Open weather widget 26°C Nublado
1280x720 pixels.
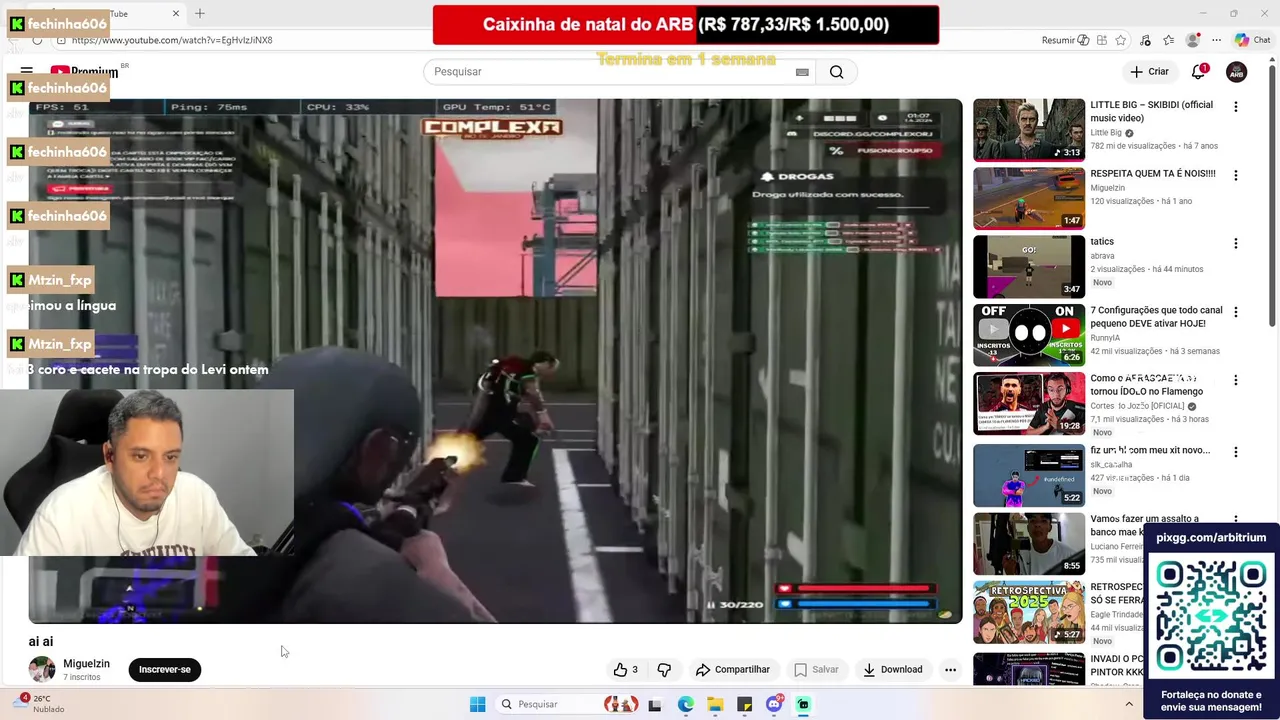tap(40, 704)
